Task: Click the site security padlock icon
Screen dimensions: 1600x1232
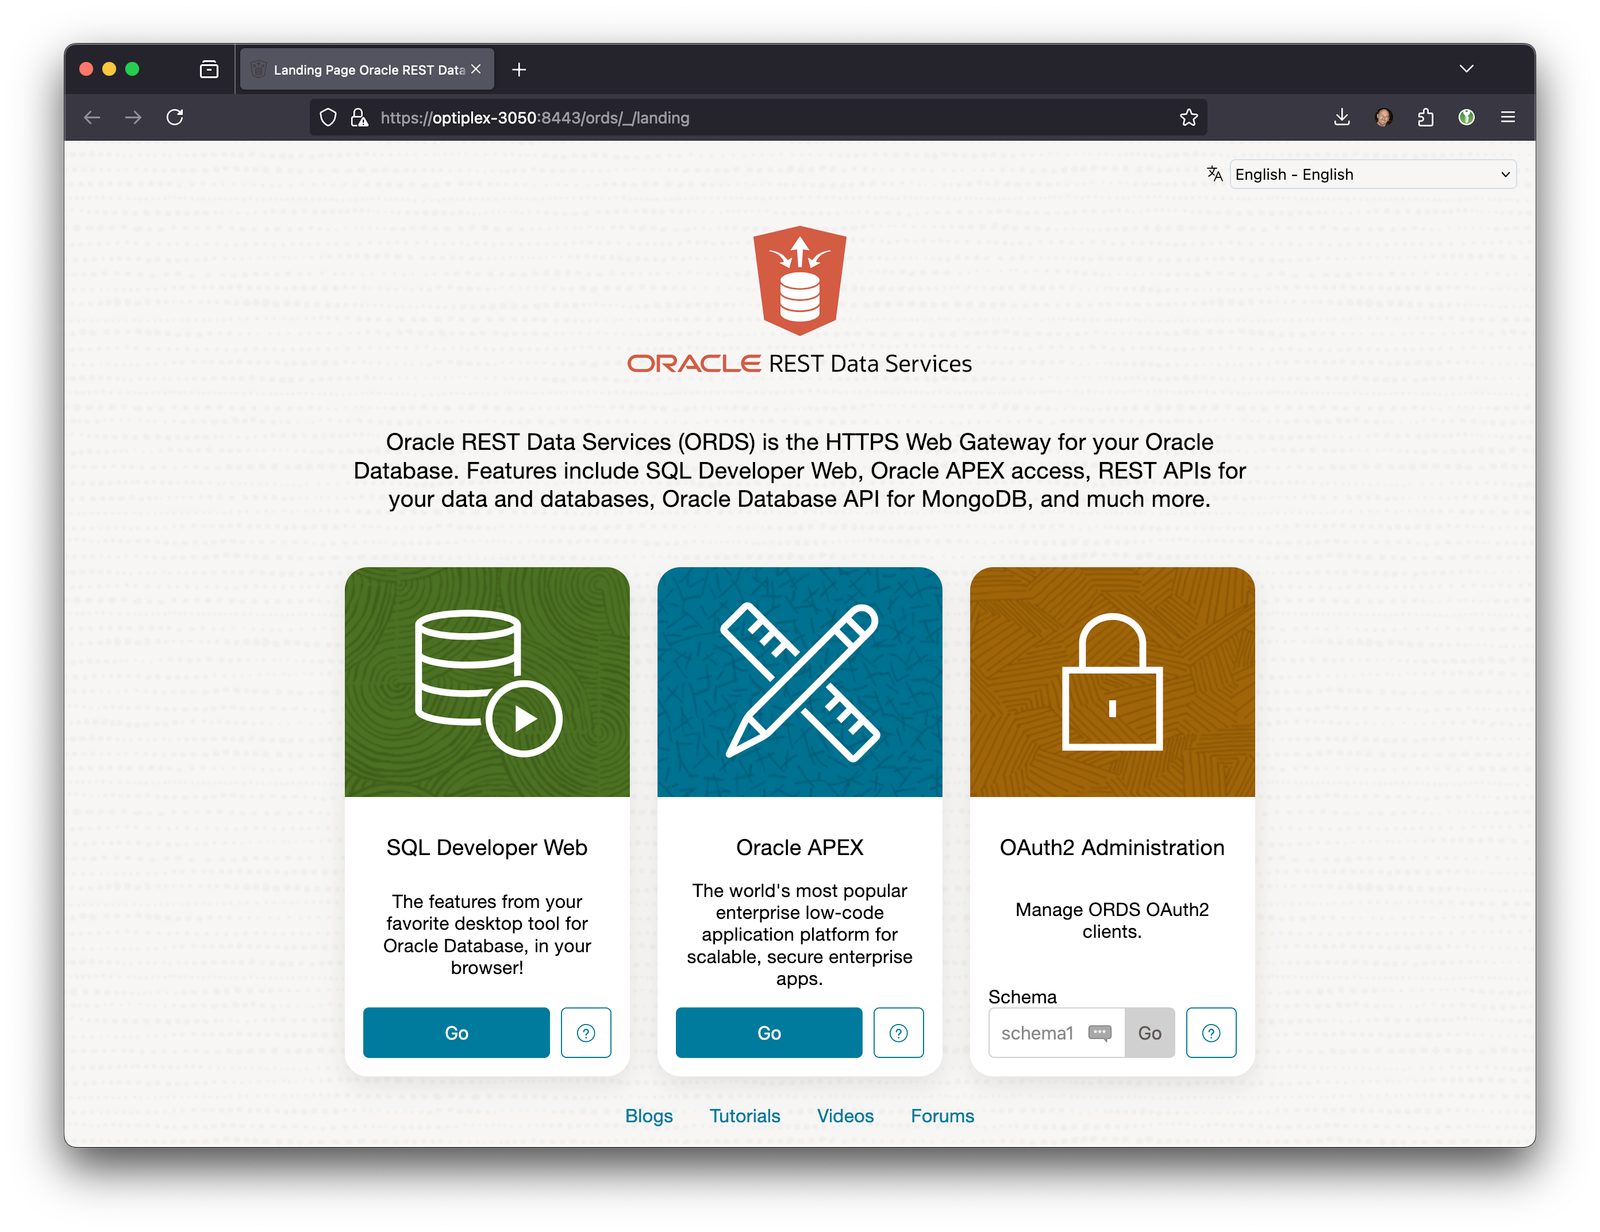Action: (x=359, y=117)
